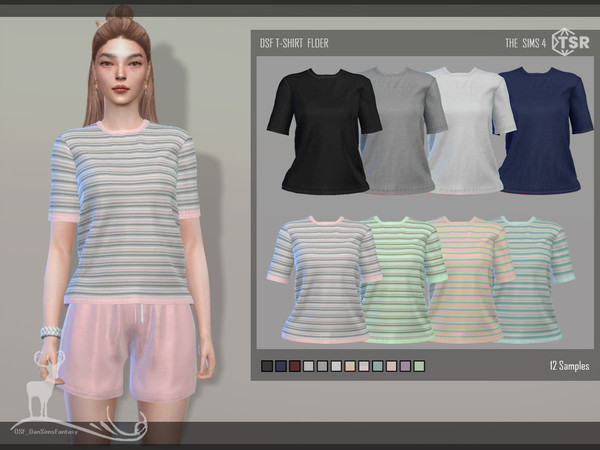Click the '12 Samples' label
The width and height of the screenshot is (600, 450).
(x=569, y=366)
